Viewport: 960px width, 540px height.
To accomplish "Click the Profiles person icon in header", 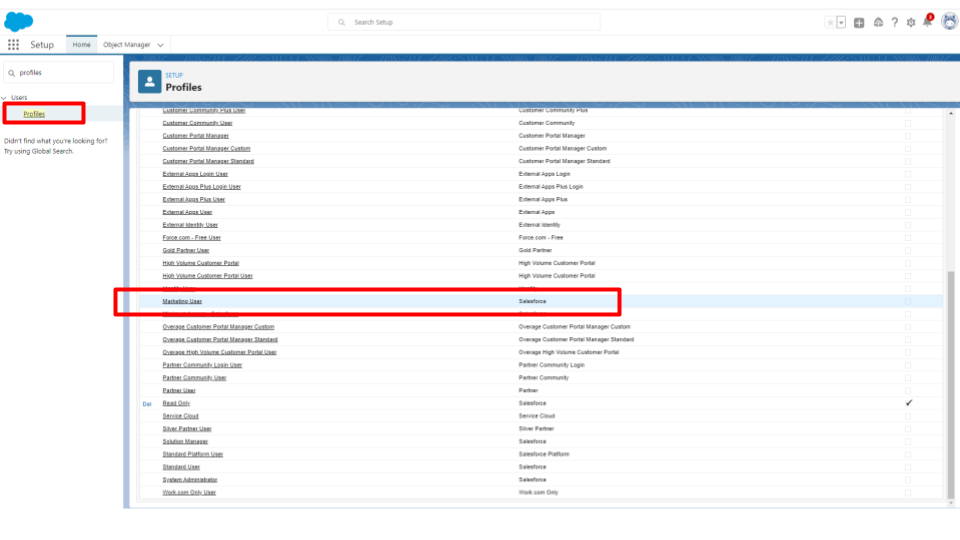I will (149, 81).
